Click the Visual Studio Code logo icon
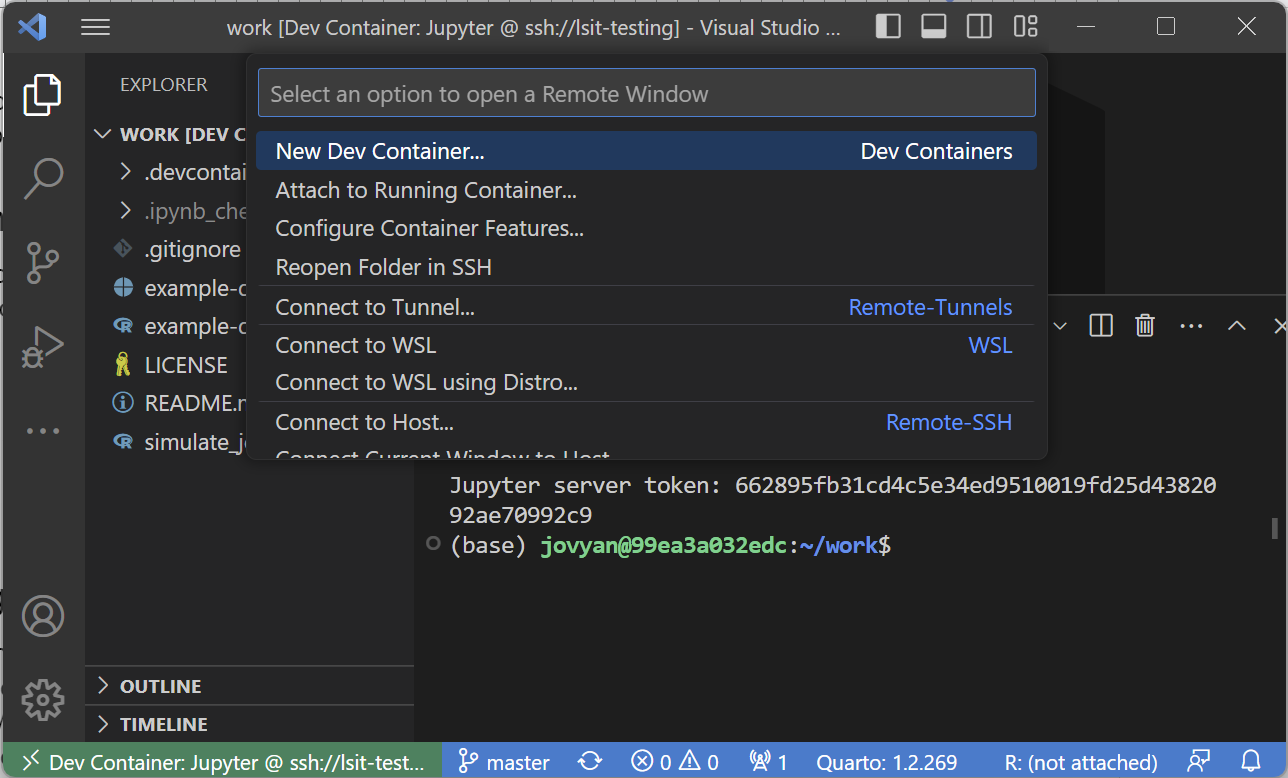This screenshot has width=1288, height=778. pos(32,27)
